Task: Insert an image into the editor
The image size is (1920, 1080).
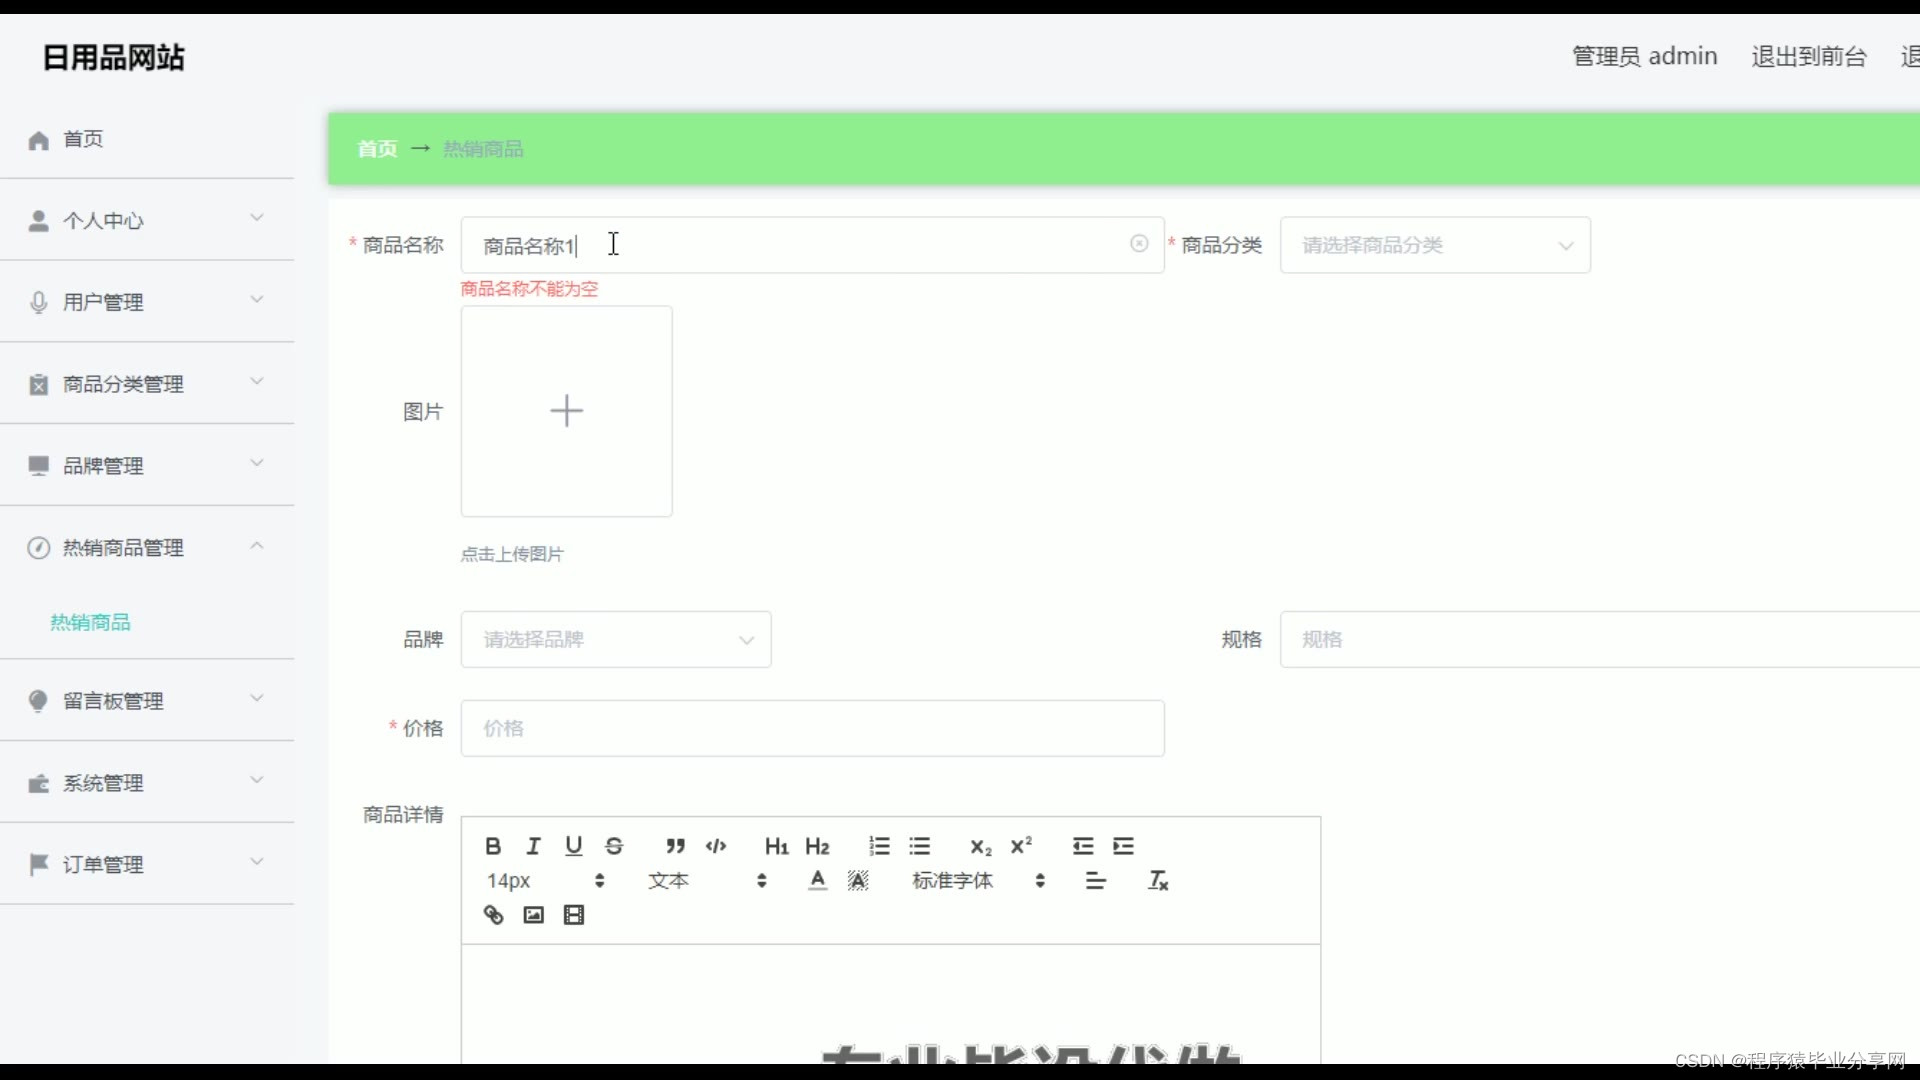Action: [x=533, y=915]
